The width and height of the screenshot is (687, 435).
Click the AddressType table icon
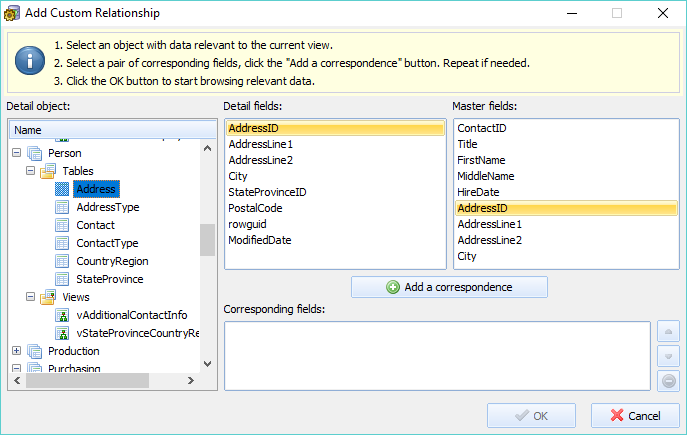tap(62, 207)
